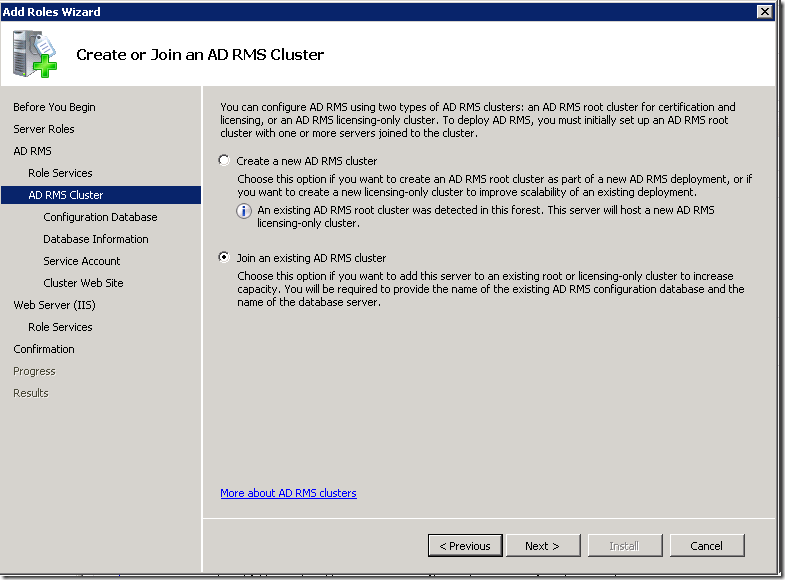This screenshot has height=580, width=785.
Task: Select Create a new AD RMS cluster radio
Action: (x=224, y=161)
